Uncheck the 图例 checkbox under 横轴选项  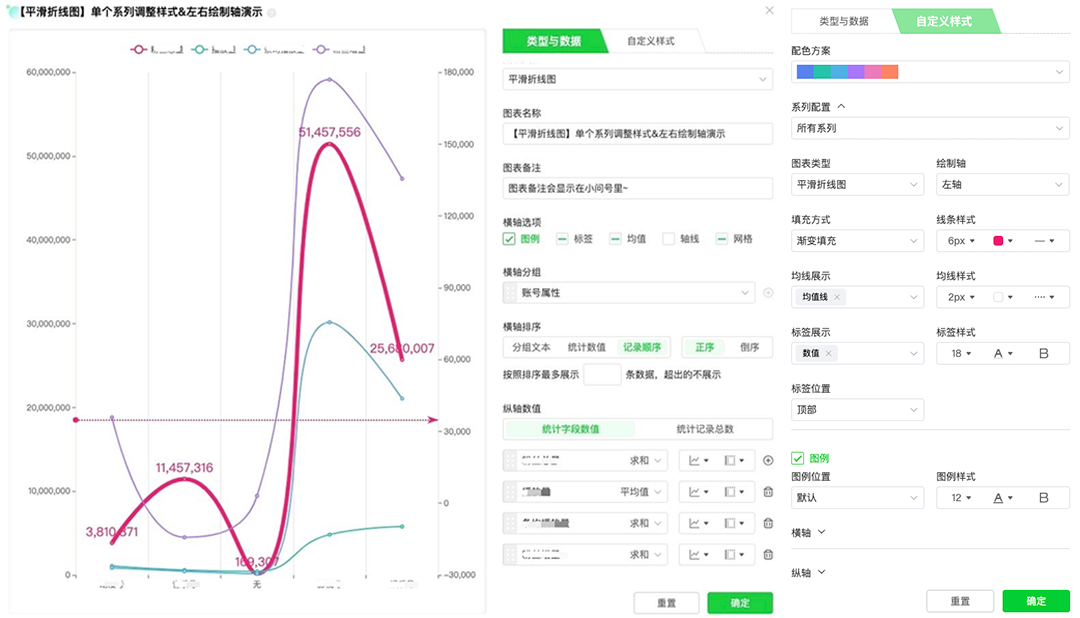(x=509, y=239)
